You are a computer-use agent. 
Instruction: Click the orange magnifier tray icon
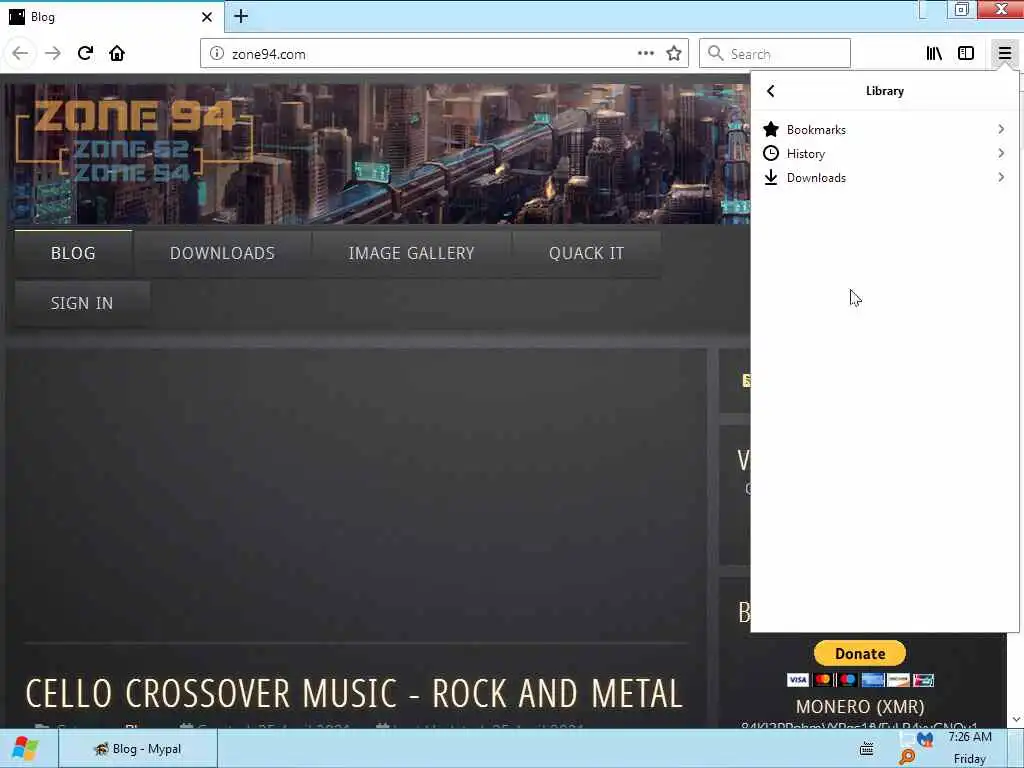pos(906,757)
